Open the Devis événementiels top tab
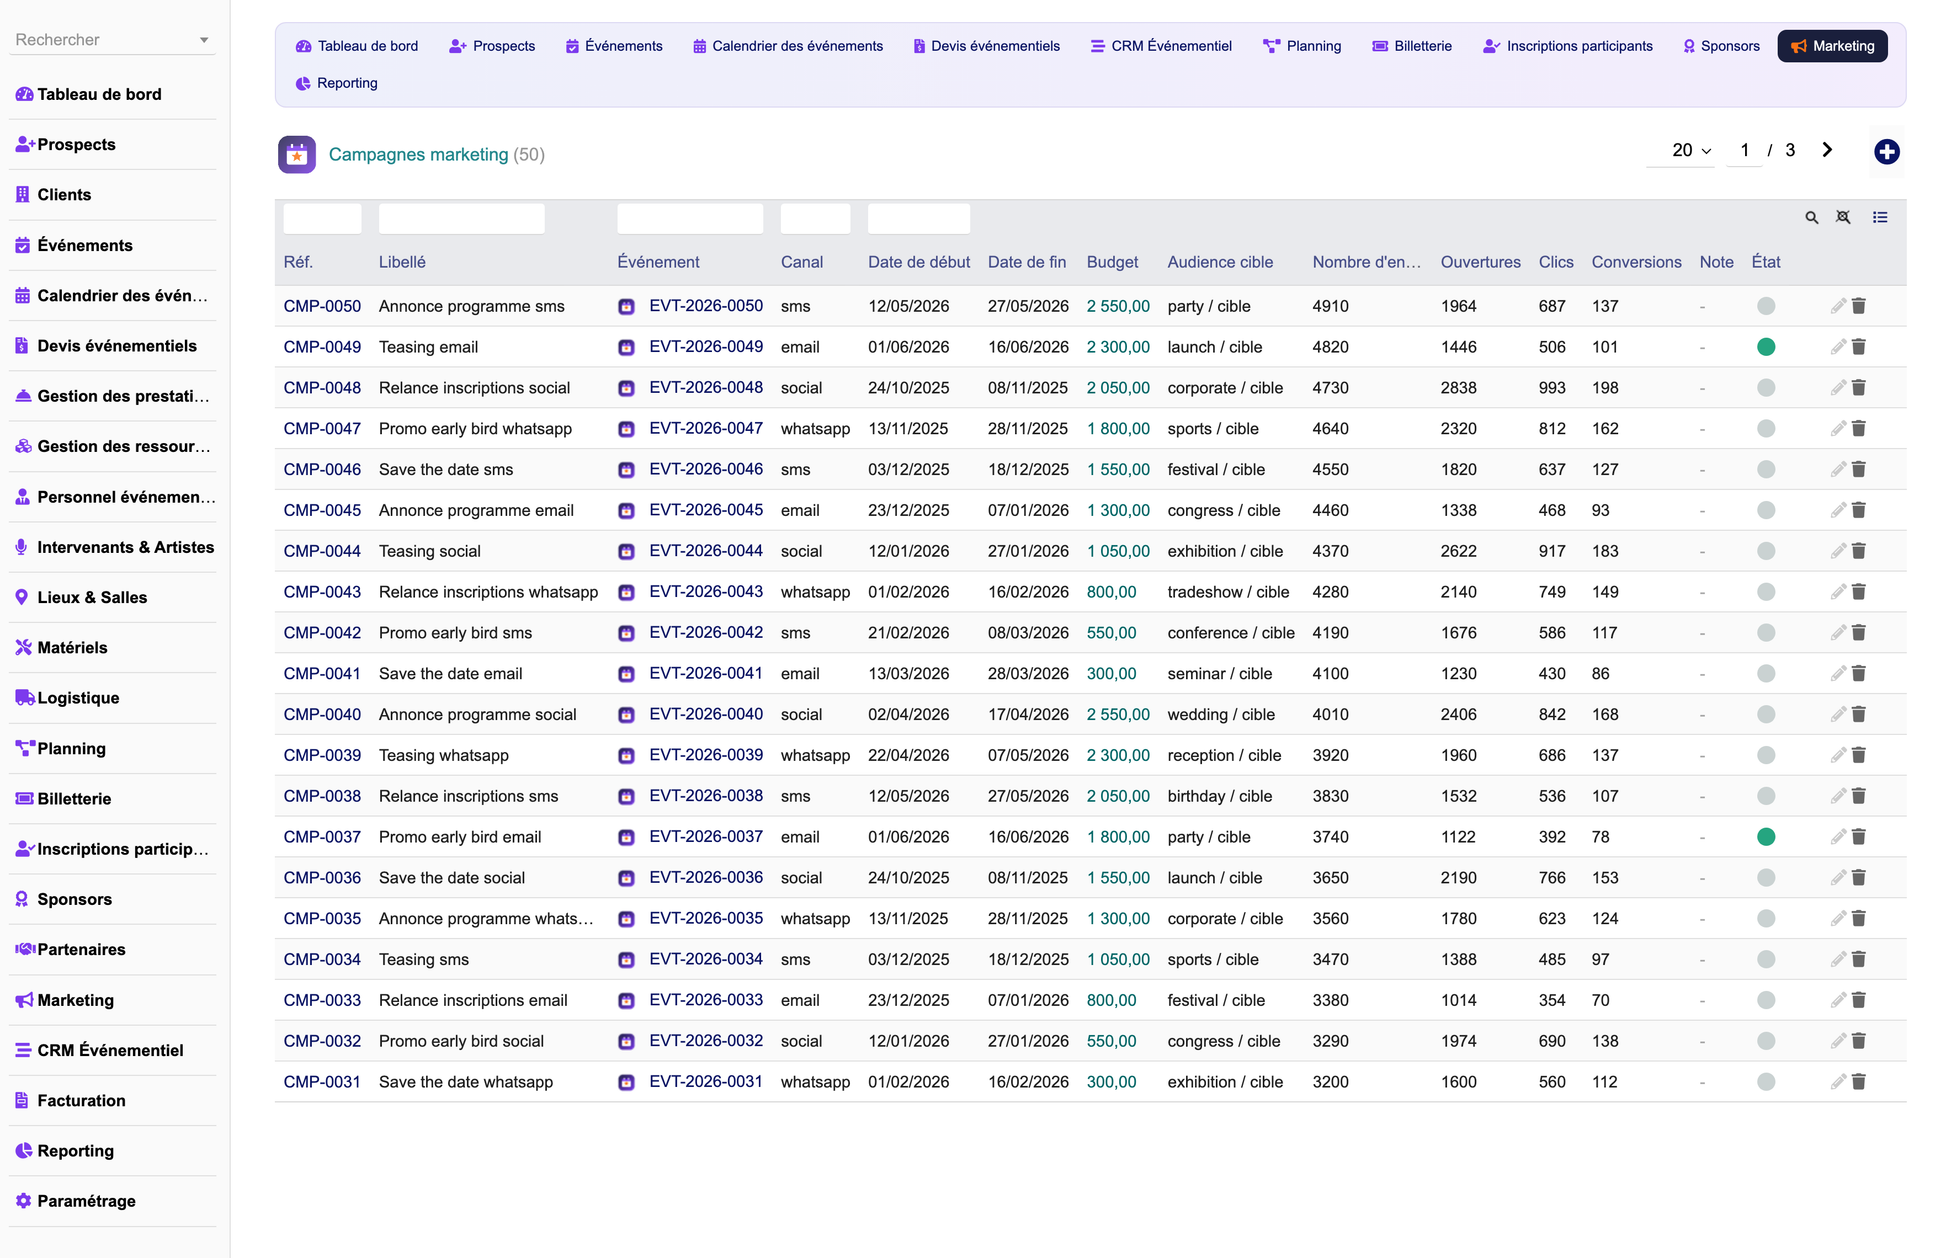Viewport: 1946px width, 1258px height. pyautogui.click(x=986, y=46)
